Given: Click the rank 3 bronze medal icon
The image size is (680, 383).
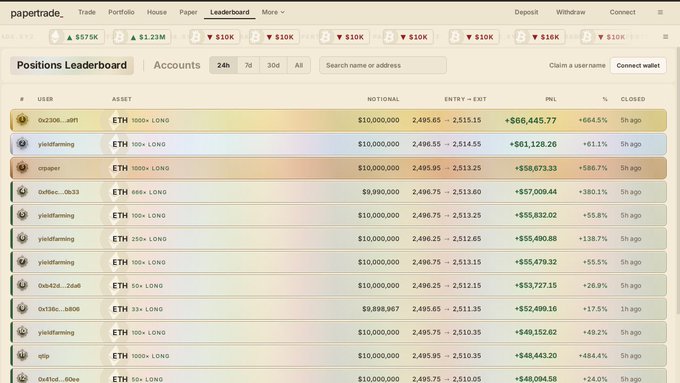Looking at the screenshot, I should point(22,167).
